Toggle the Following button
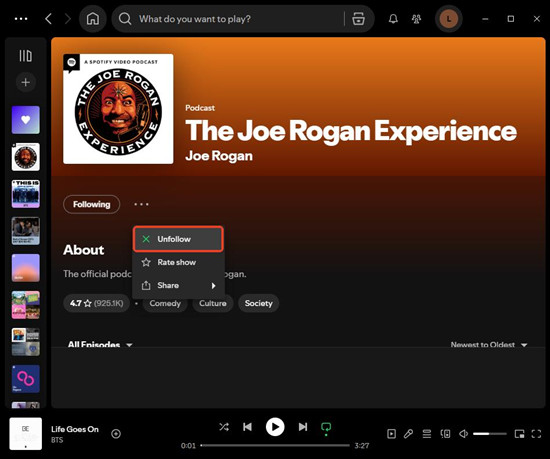The width and height of the screenshot is (550, 459). tap(92, 204)
